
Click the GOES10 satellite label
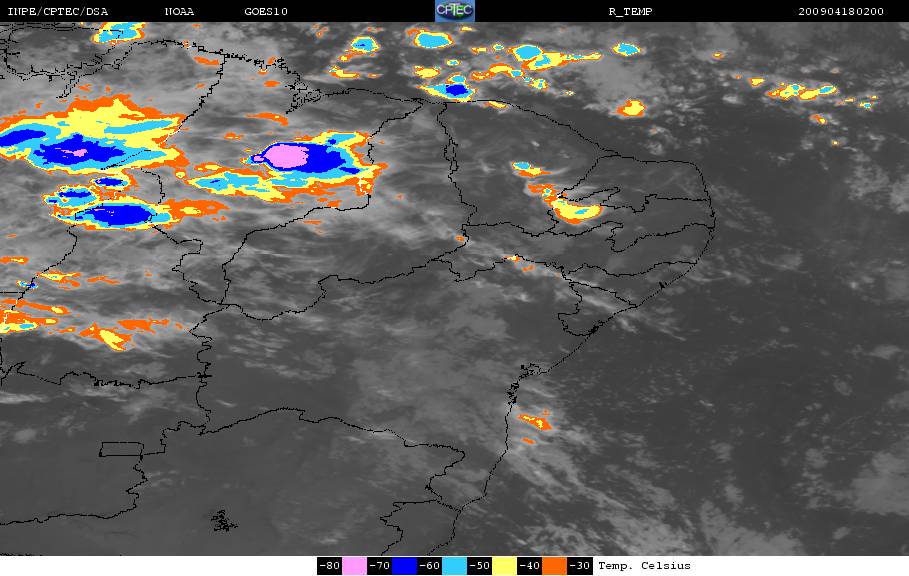tap(266, 12)
